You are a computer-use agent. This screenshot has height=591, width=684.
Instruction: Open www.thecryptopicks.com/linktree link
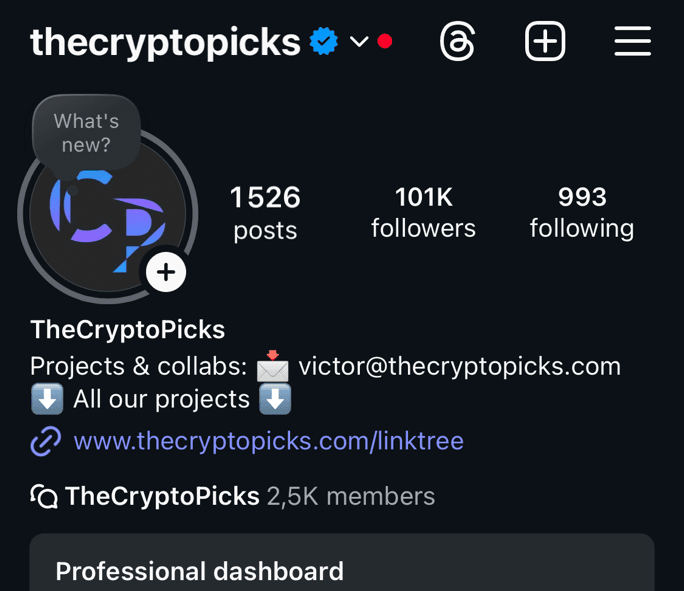point(268,441)
